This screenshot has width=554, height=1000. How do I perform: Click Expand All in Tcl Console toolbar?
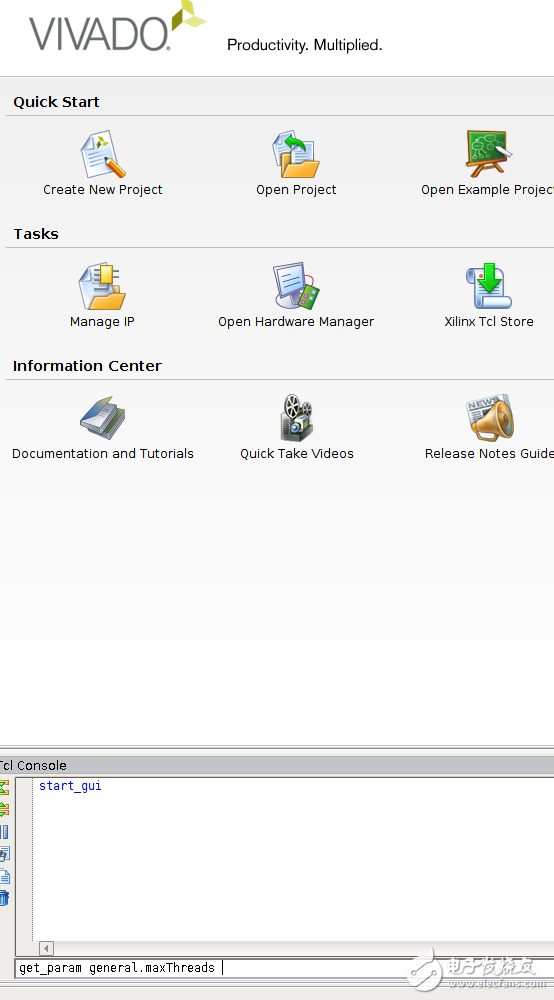click(4, 810)
